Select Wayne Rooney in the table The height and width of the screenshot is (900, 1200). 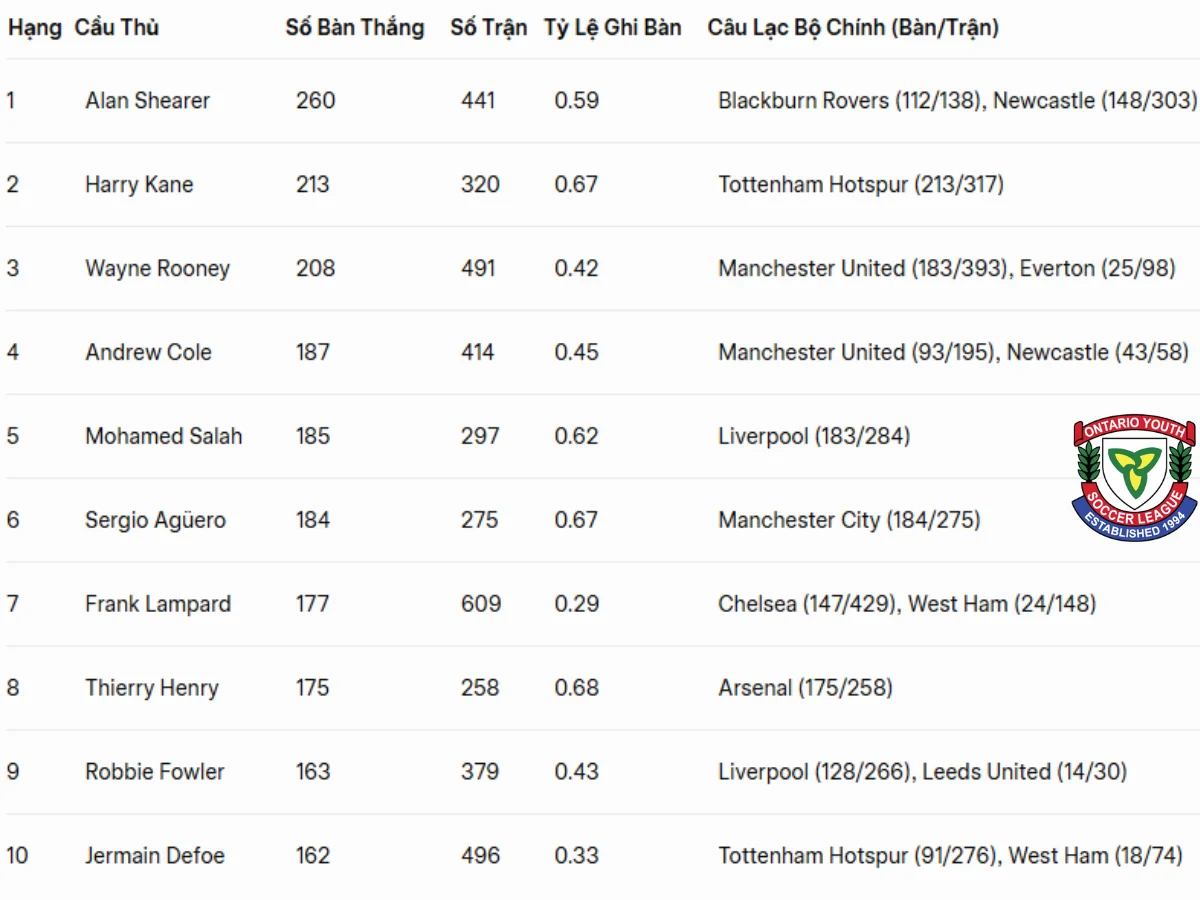pyautogui.click(x=158, y=268)
